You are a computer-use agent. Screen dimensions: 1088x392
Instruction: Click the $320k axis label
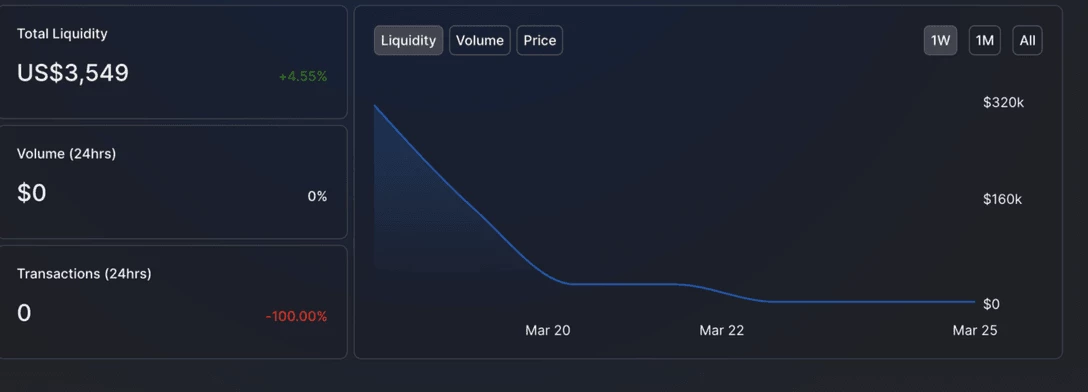point(1003,103)
